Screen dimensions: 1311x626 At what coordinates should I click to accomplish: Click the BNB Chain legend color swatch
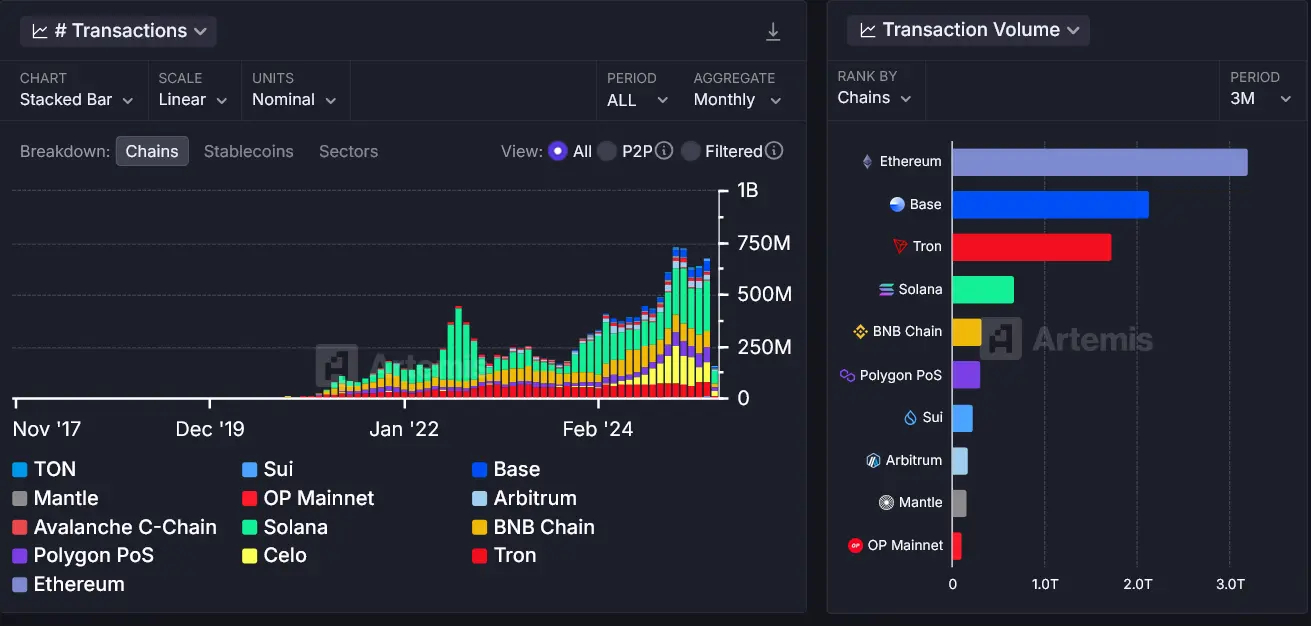tap(479, 527)
